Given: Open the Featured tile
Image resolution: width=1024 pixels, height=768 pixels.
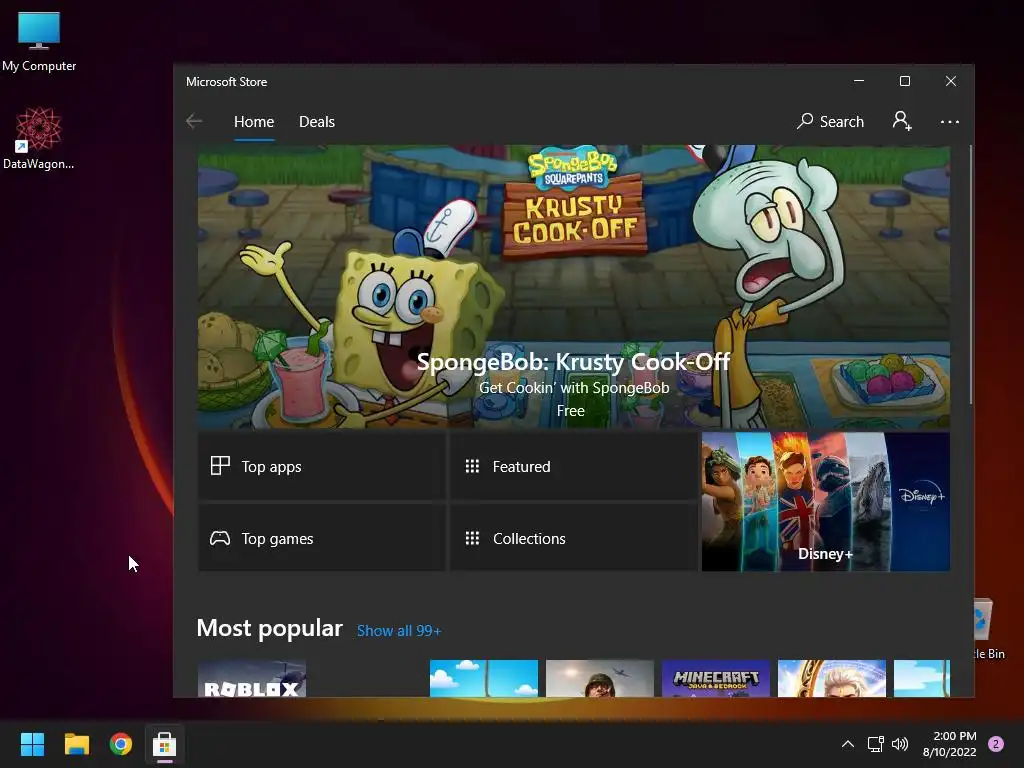Looking at the screenshot, I should [573, 466].
